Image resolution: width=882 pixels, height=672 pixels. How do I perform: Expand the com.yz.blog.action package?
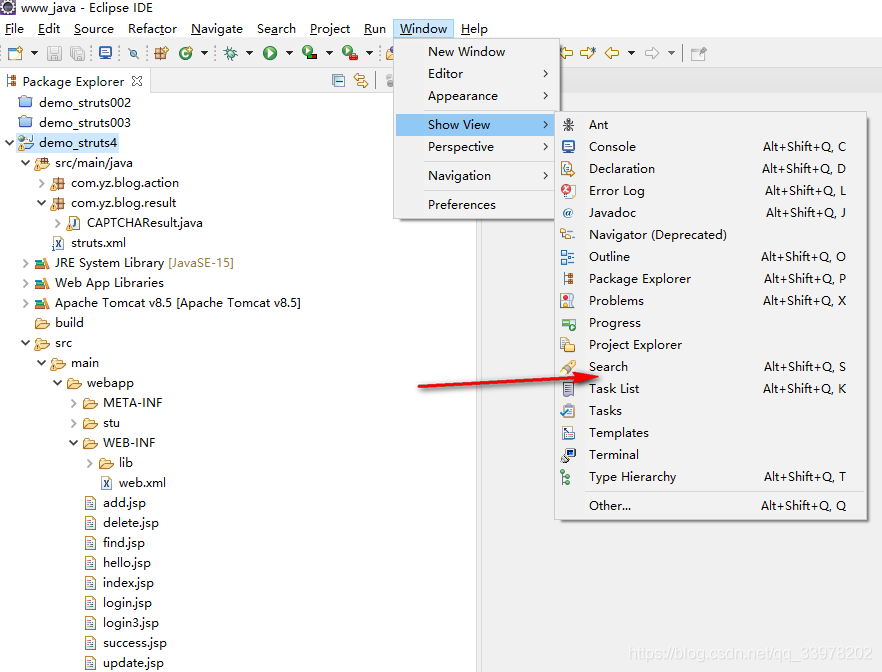pos(42,183)
